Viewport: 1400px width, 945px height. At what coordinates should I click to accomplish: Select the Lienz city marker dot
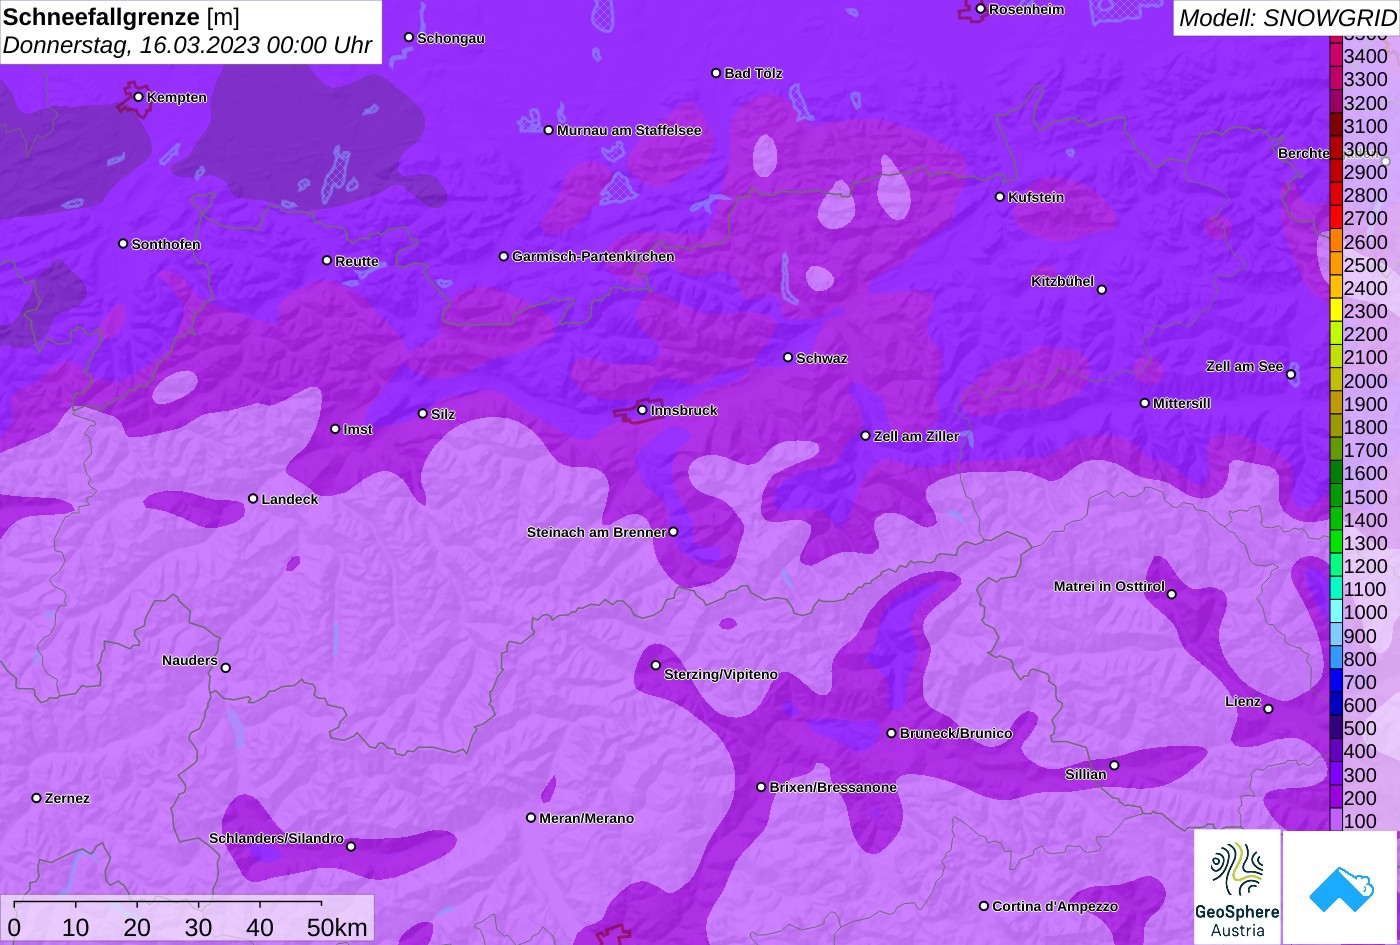[x=1268, y=709]
